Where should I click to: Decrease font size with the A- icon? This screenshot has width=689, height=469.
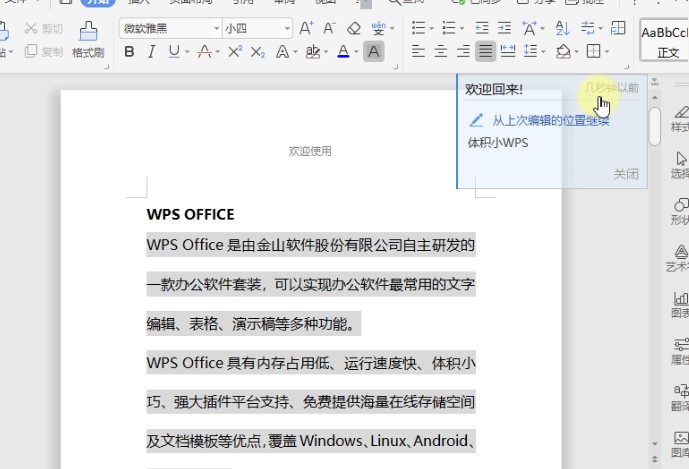[x=329, y=29]
